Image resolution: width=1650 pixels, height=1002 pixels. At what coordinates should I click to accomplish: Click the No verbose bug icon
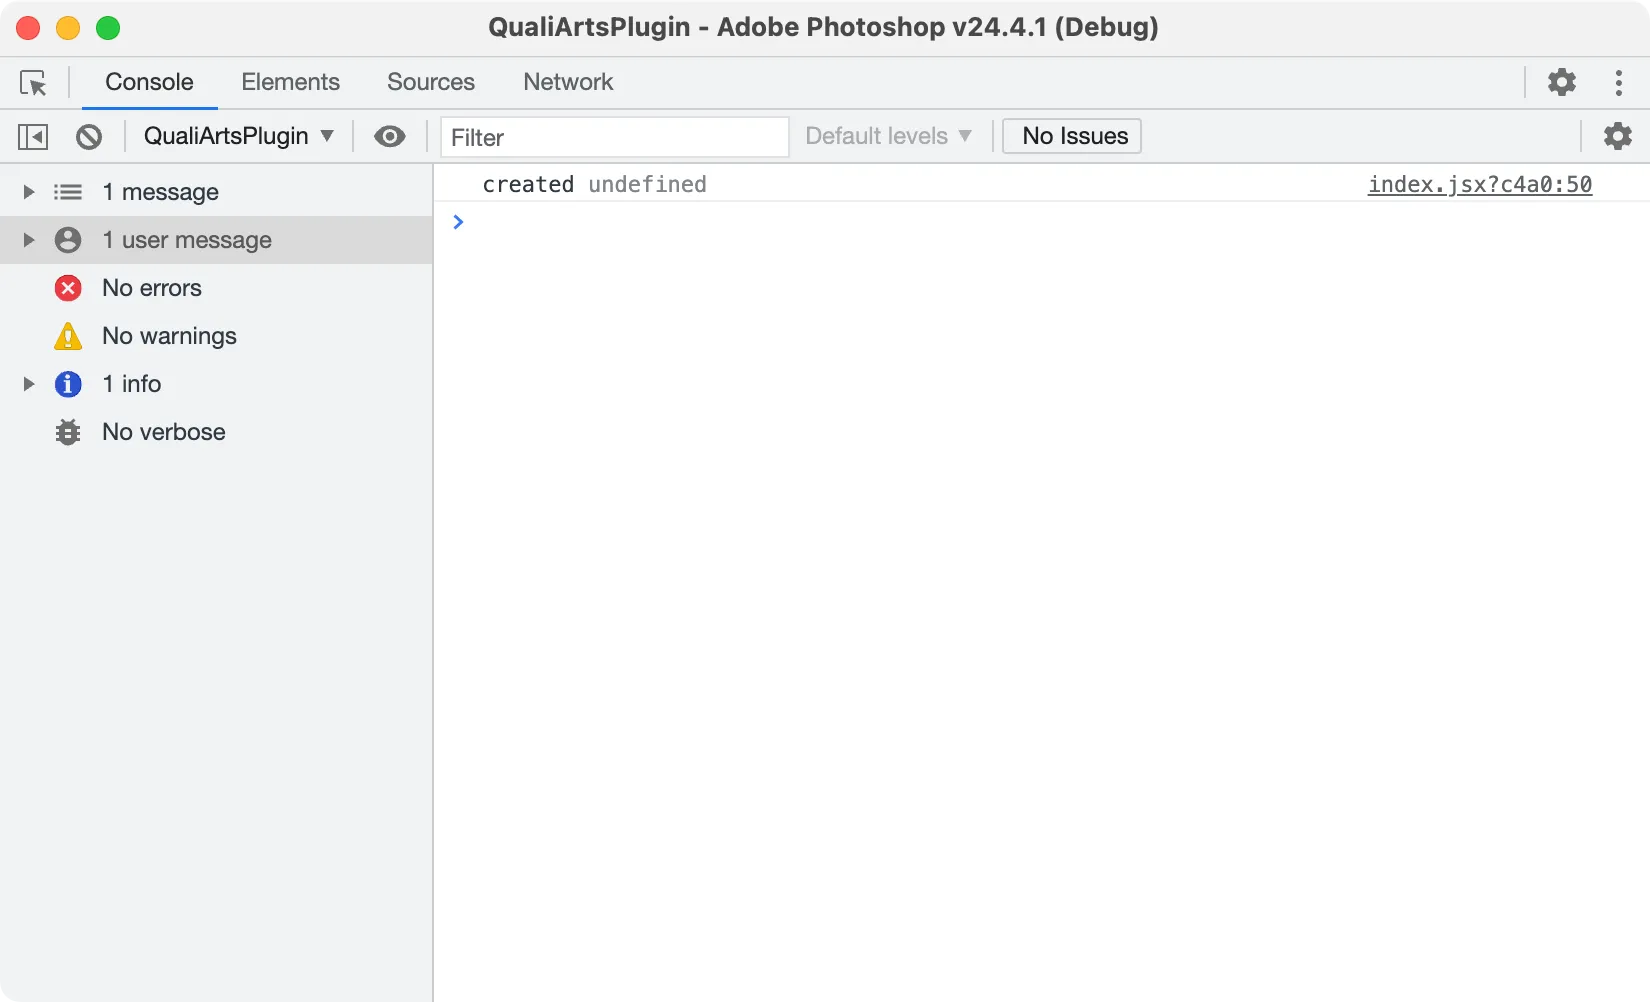[68, 432]
